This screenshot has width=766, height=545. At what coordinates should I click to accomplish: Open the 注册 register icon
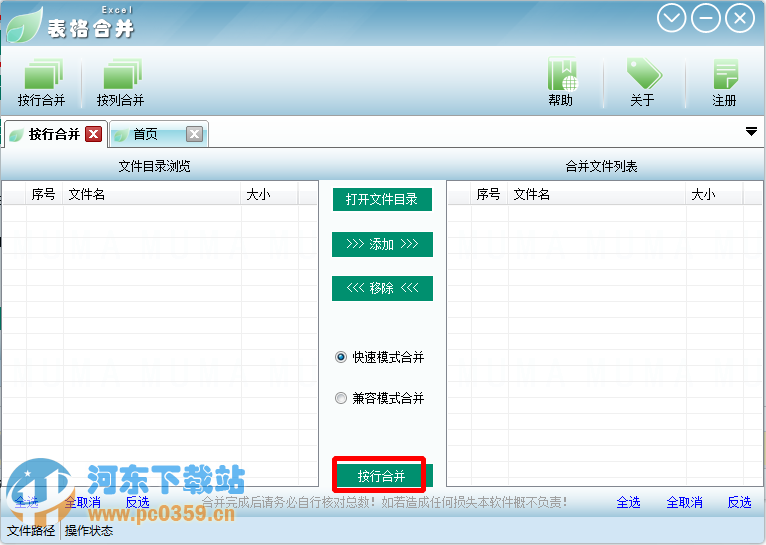coord(724,82)
